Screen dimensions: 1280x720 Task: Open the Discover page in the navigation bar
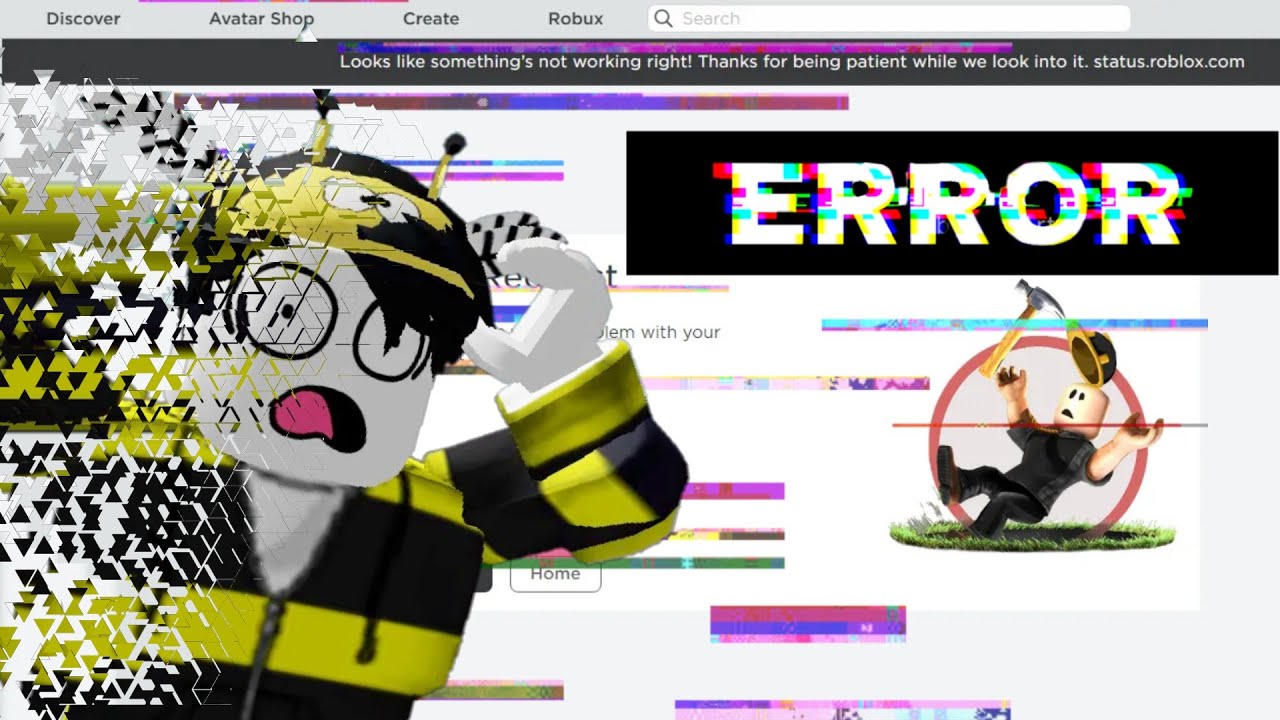tap(83, 18)
